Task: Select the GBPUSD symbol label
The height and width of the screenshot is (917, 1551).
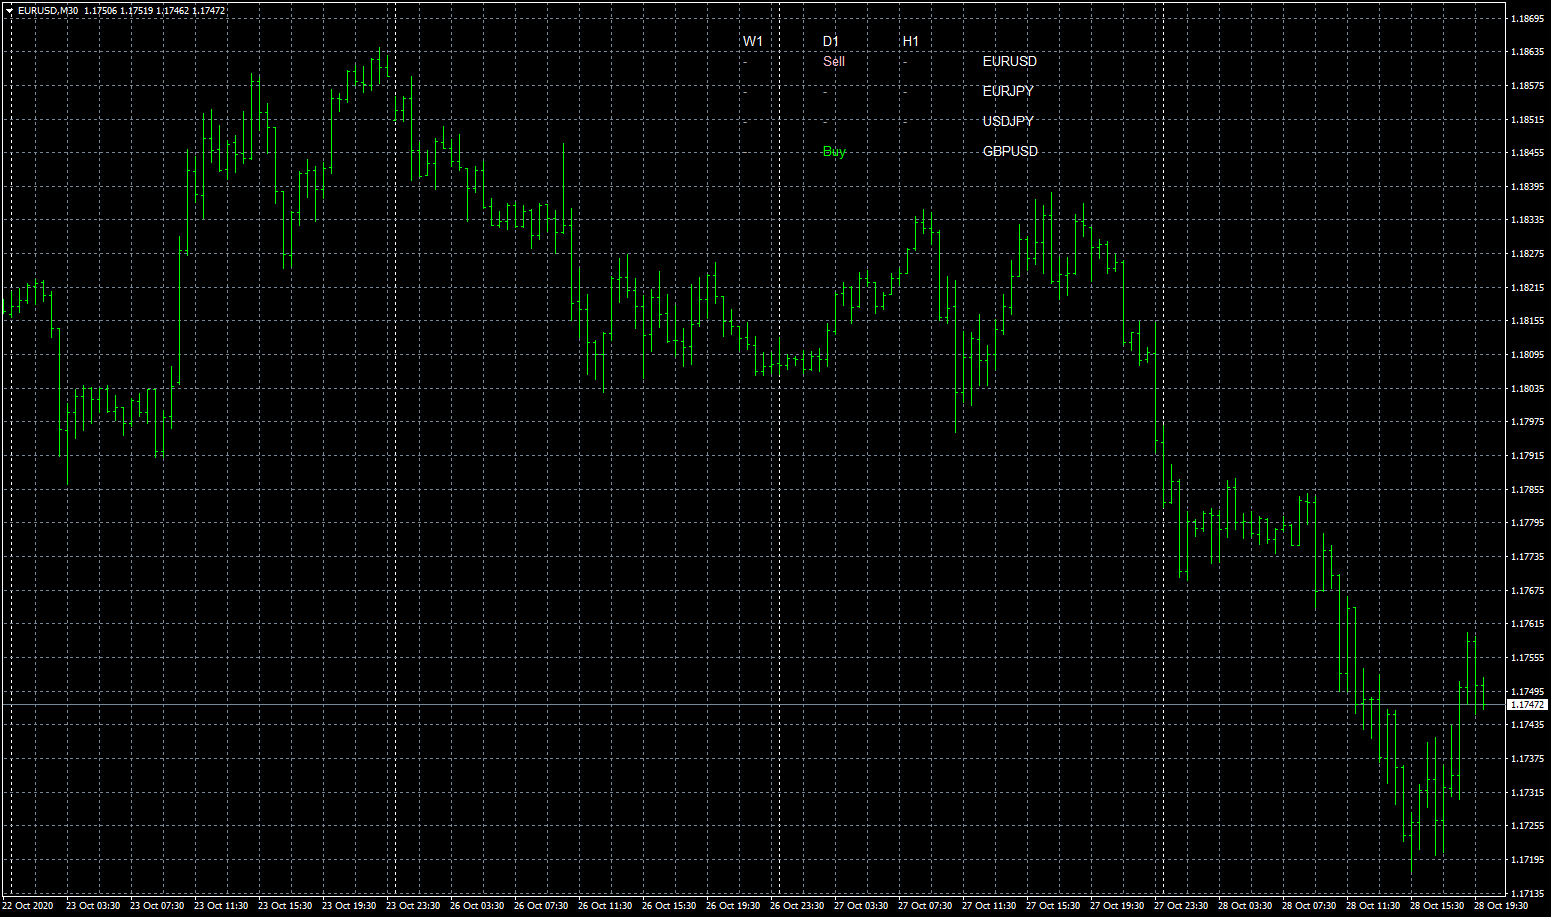Action: (x=1010, y=151)
